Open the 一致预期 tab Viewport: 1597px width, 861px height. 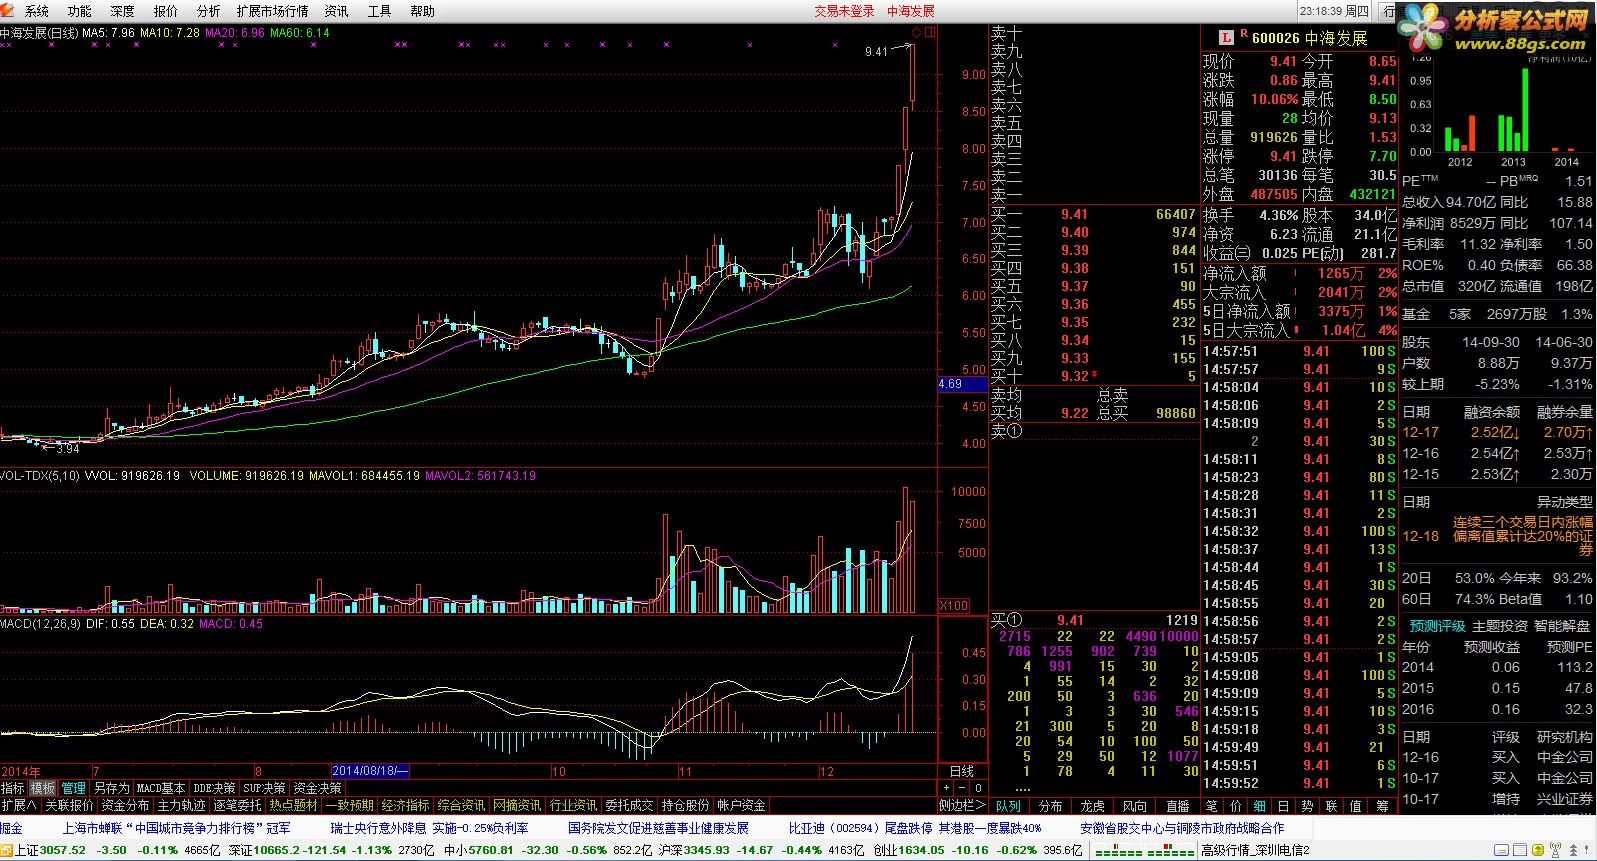[x=349, y=805]
